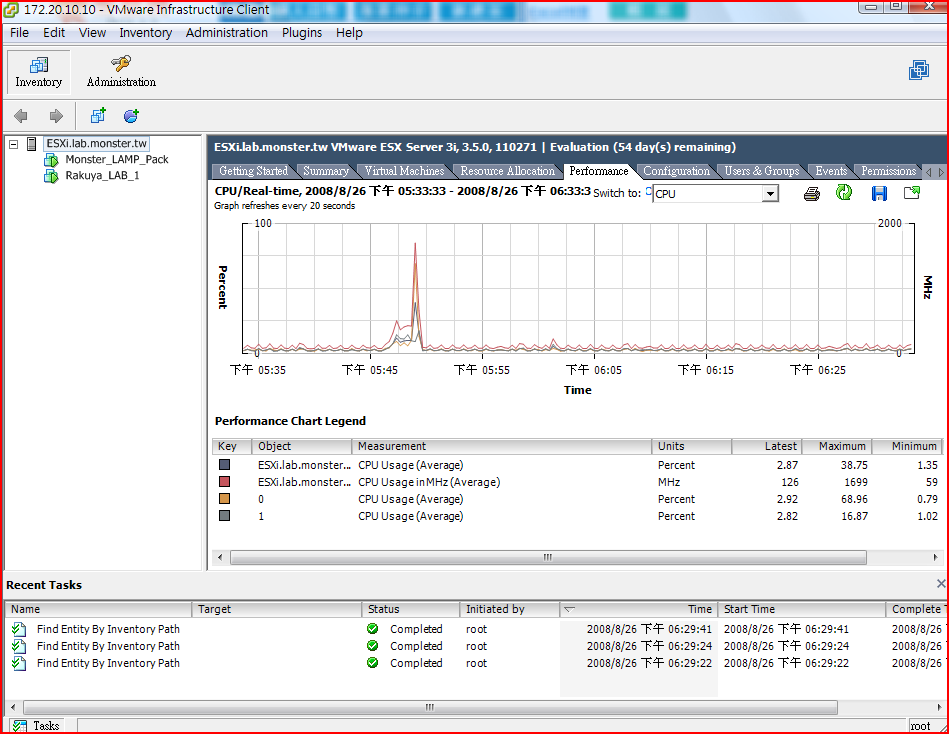Open the Inventory menu

(145, 33)
